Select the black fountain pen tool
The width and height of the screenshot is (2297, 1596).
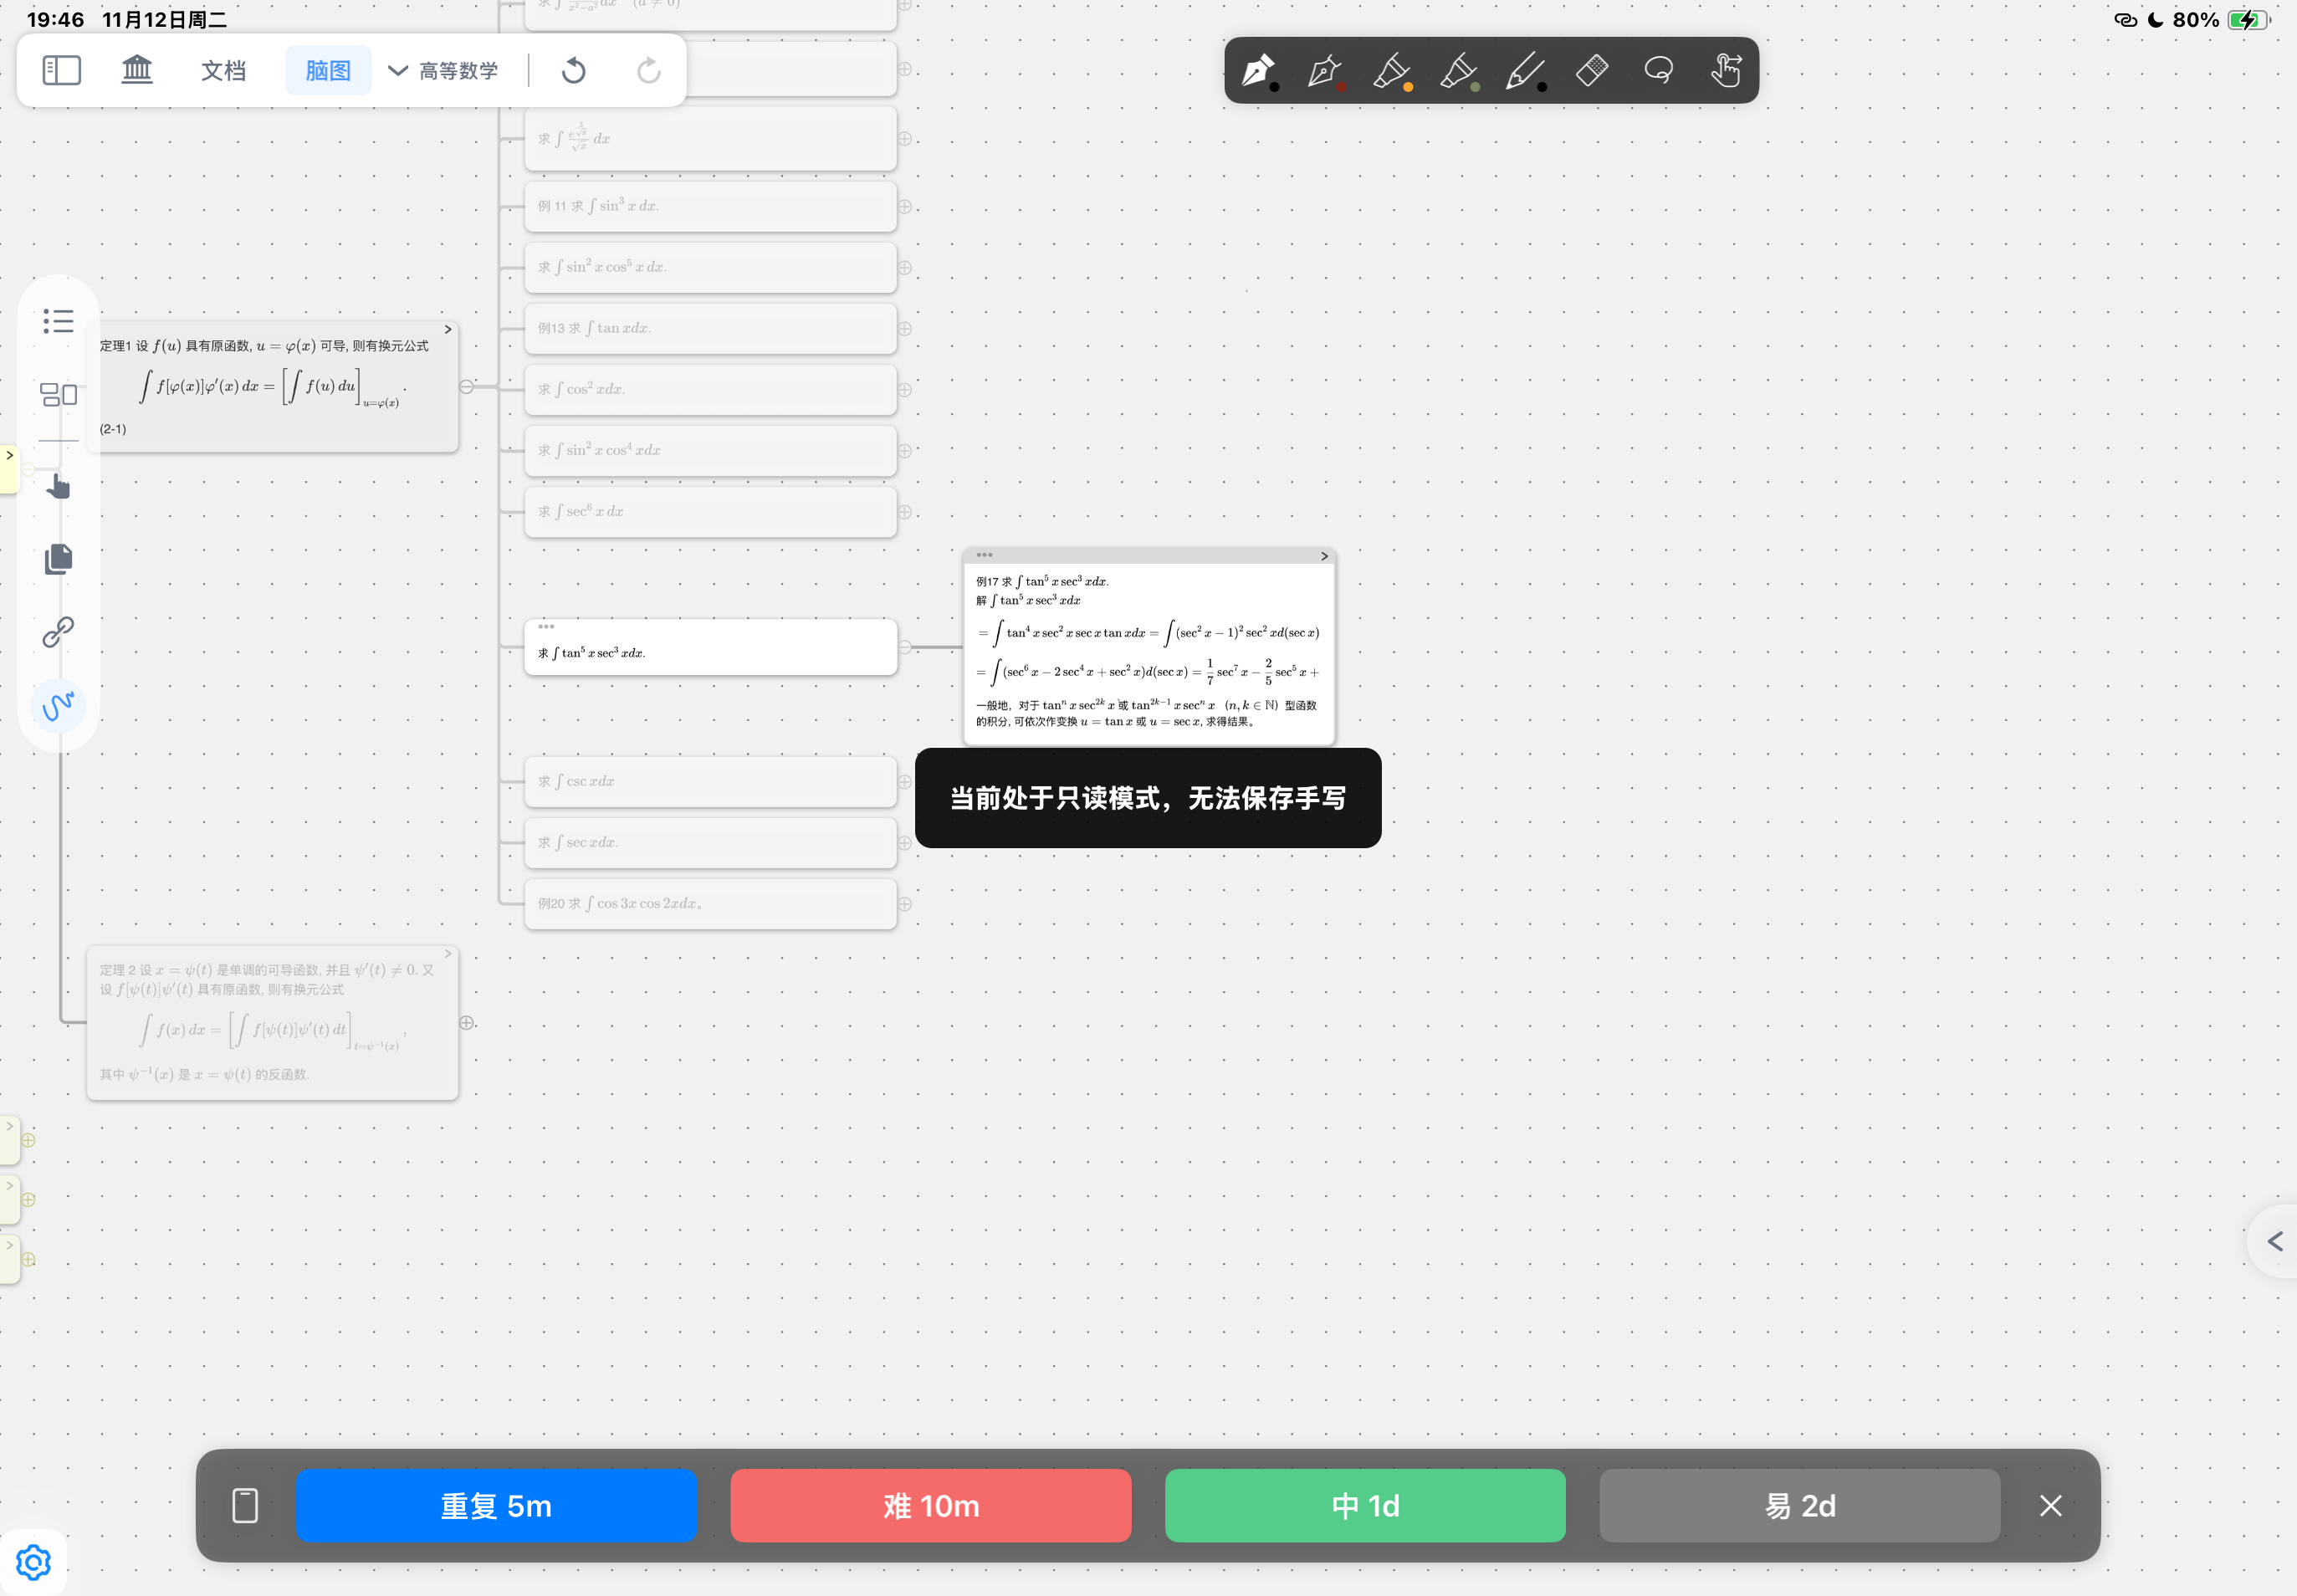(x=1258, y=71)
